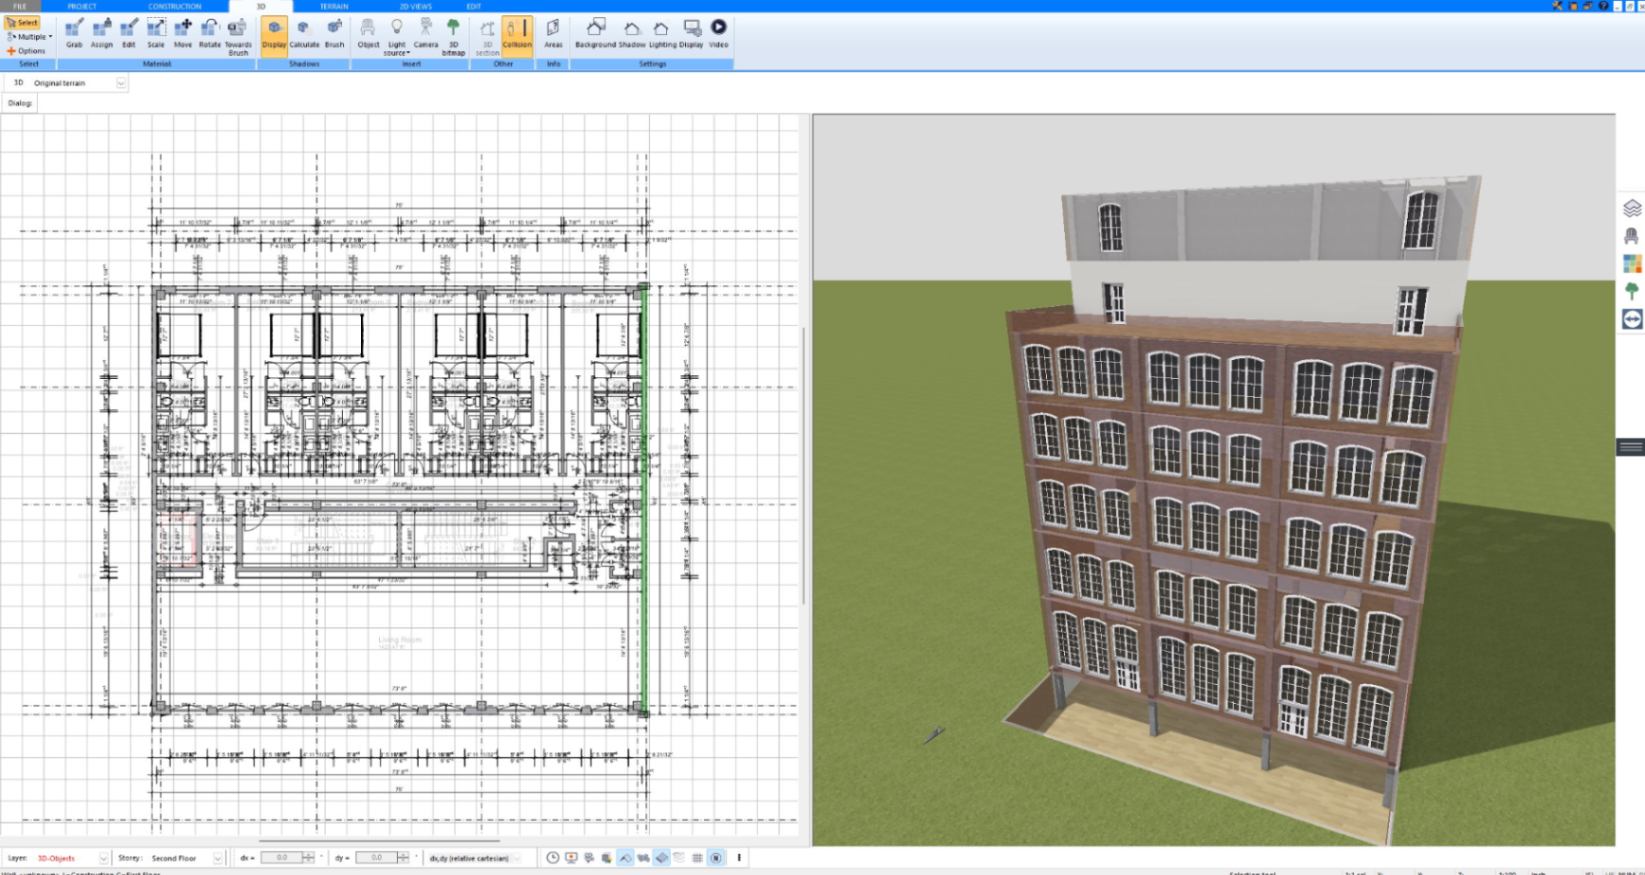1645x875 pixels.
Task: Open the Multiple selection dropdown
Action: coord(29,37)
